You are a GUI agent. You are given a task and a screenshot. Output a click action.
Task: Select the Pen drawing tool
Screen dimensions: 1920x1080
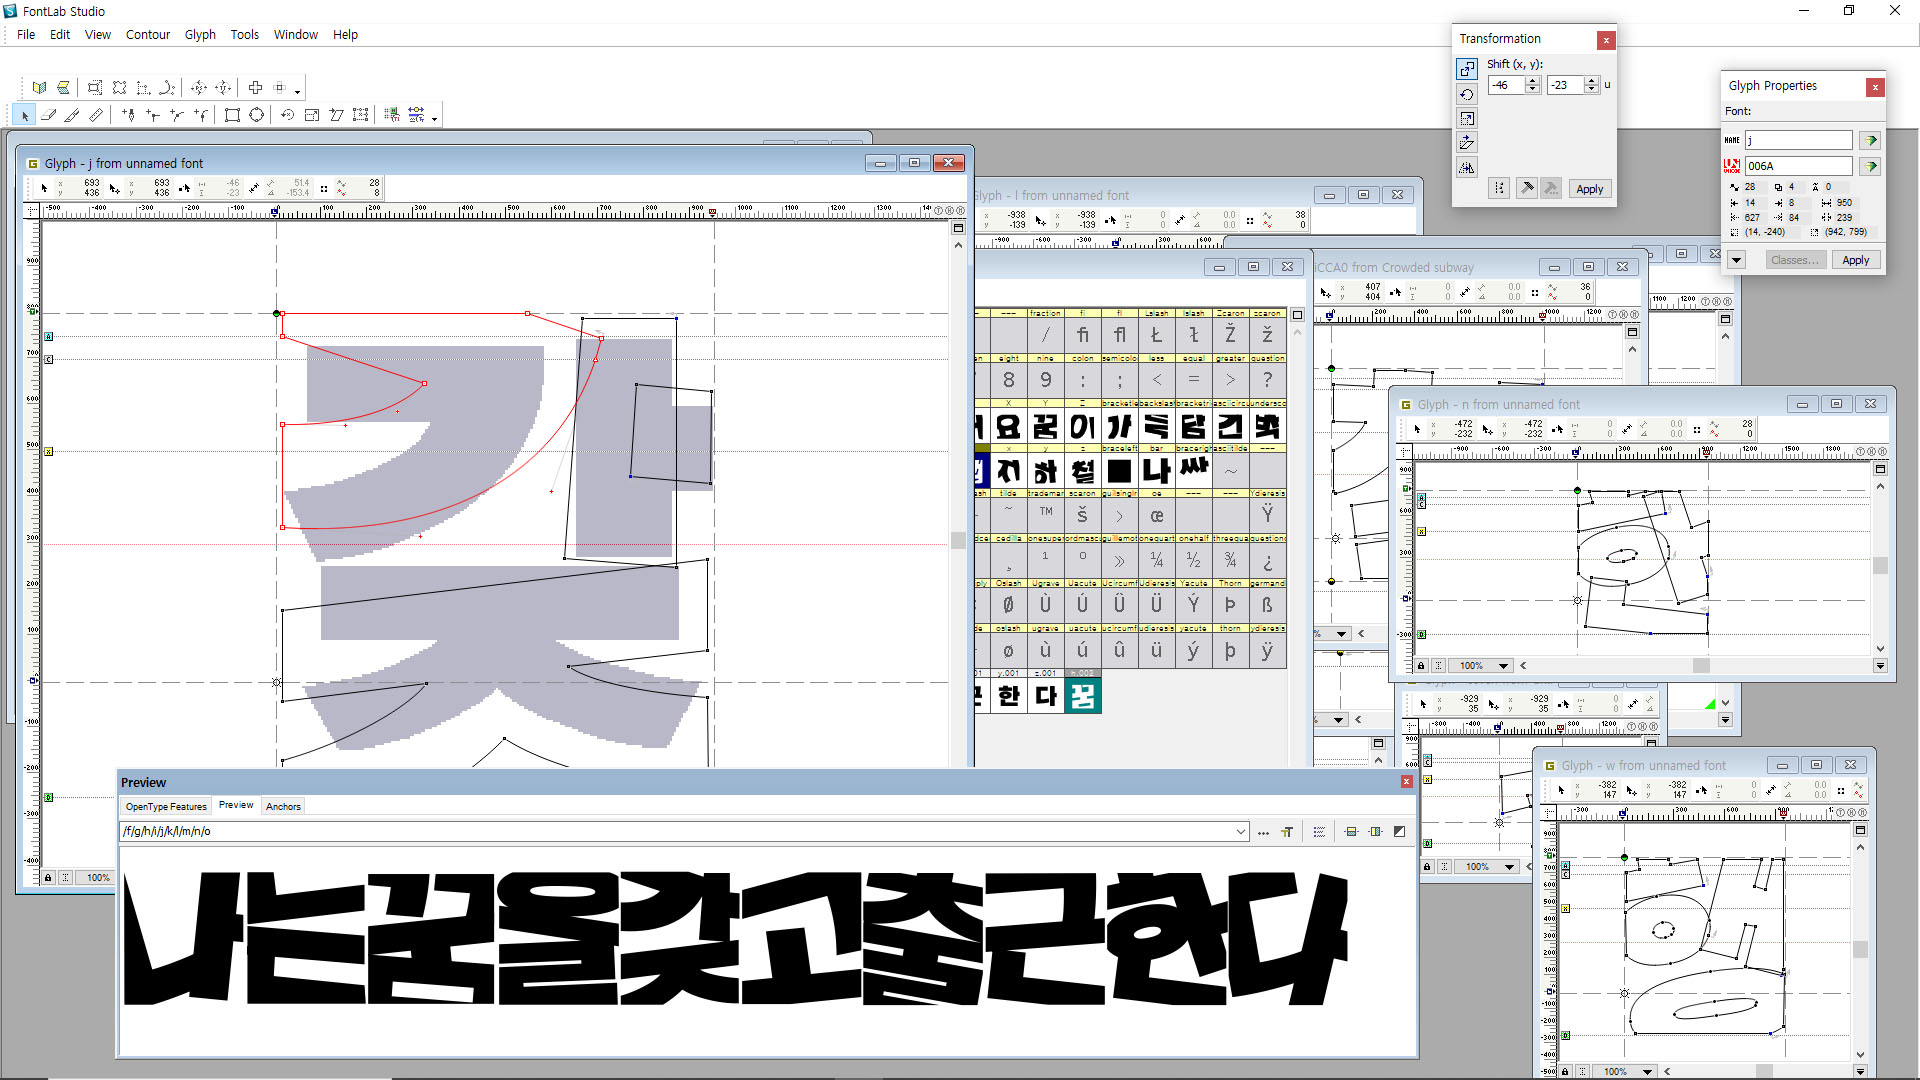pyautogui.click(x=129, y=115)
